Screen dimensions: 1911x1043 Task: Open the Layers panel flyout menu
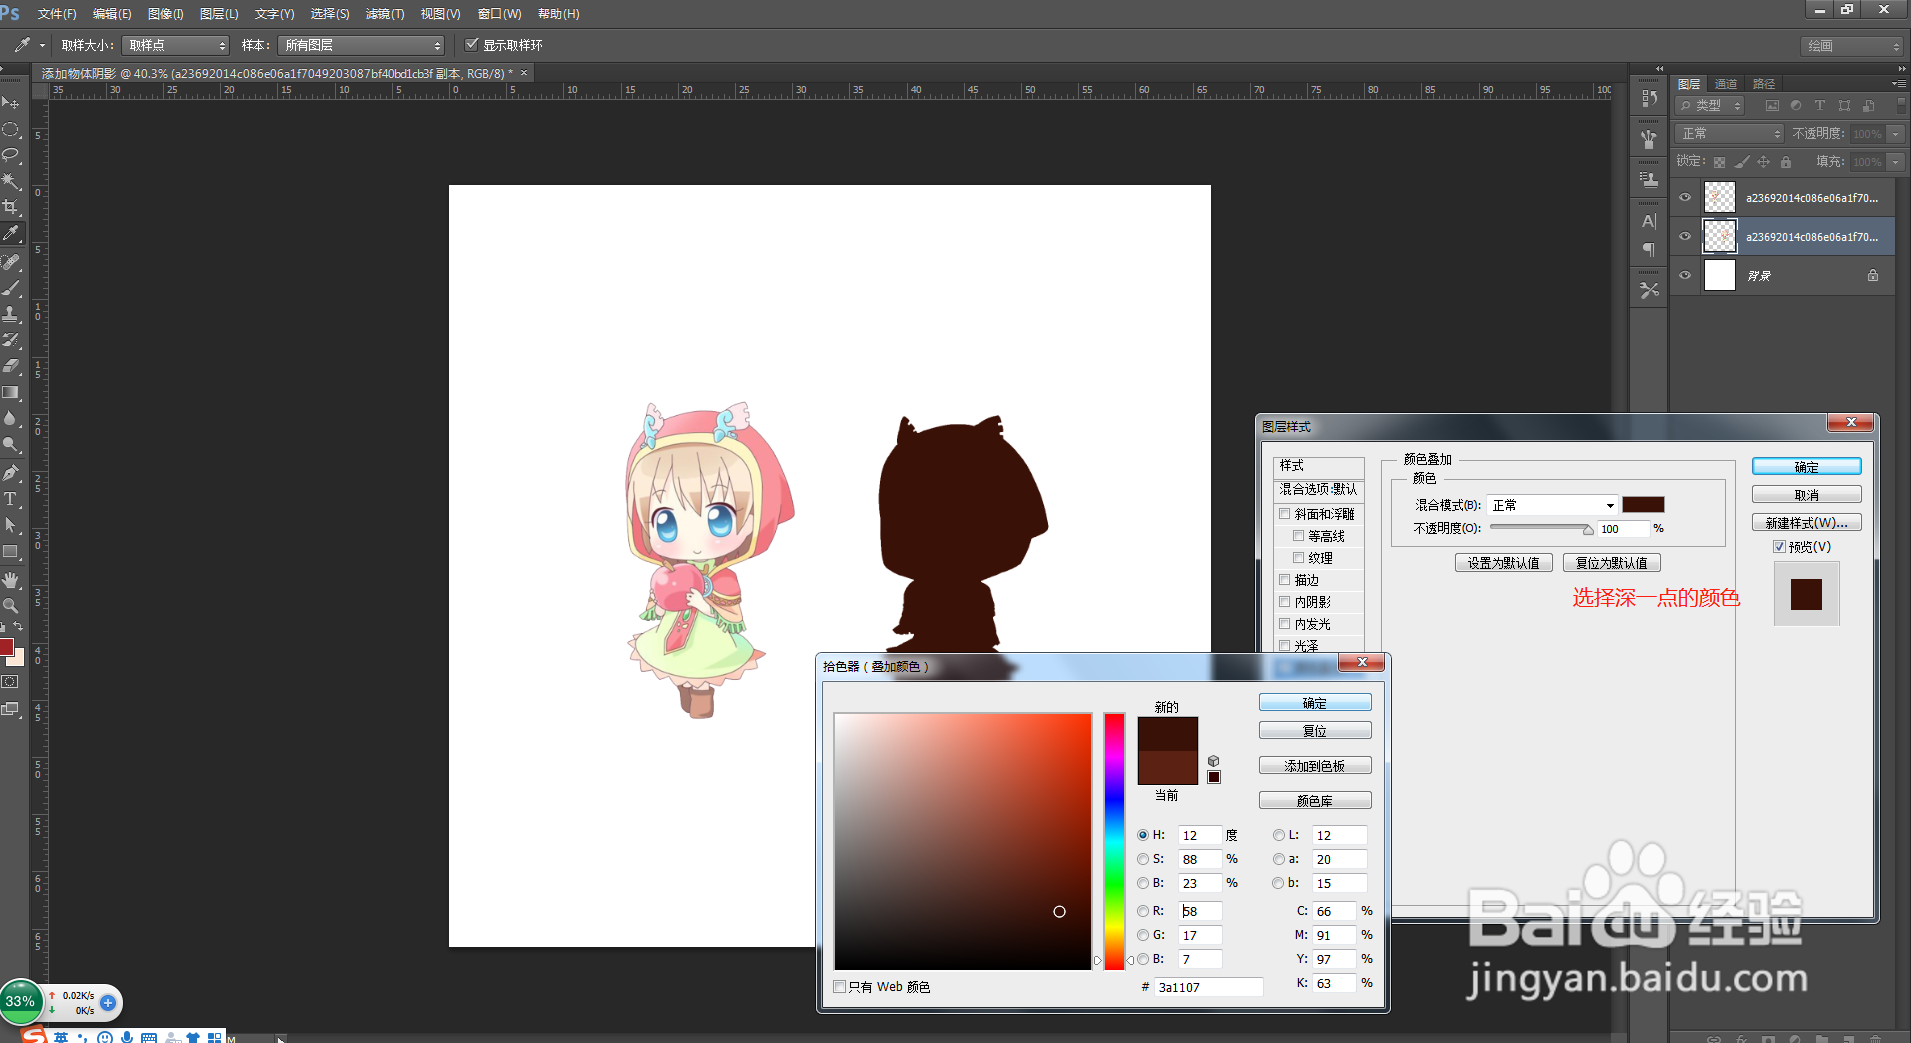pyautogui.click(x=1897, y=84)
